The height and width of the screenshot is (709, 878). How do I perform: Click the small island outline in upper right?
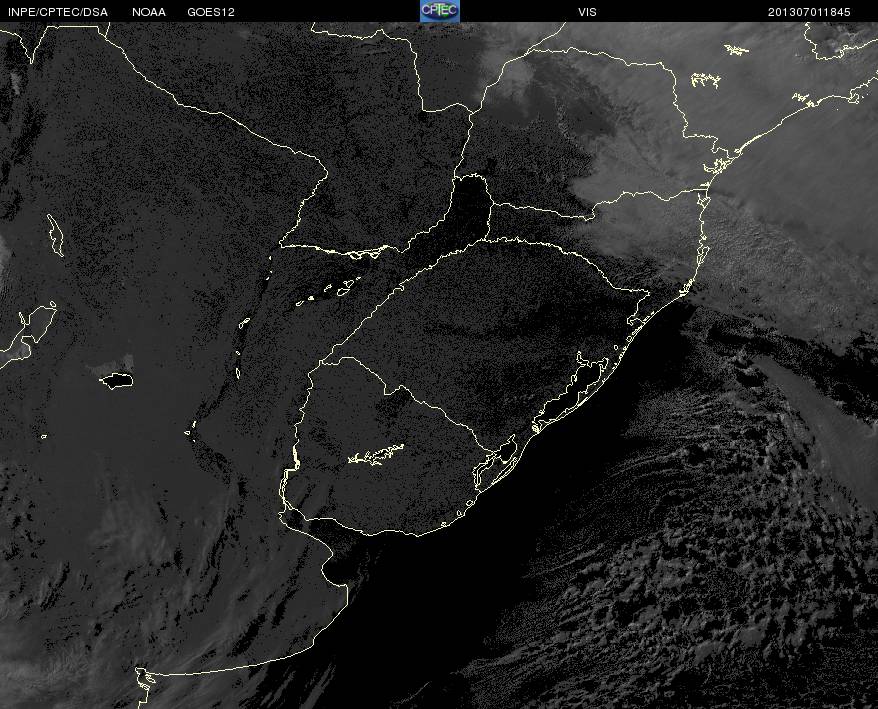736,50
